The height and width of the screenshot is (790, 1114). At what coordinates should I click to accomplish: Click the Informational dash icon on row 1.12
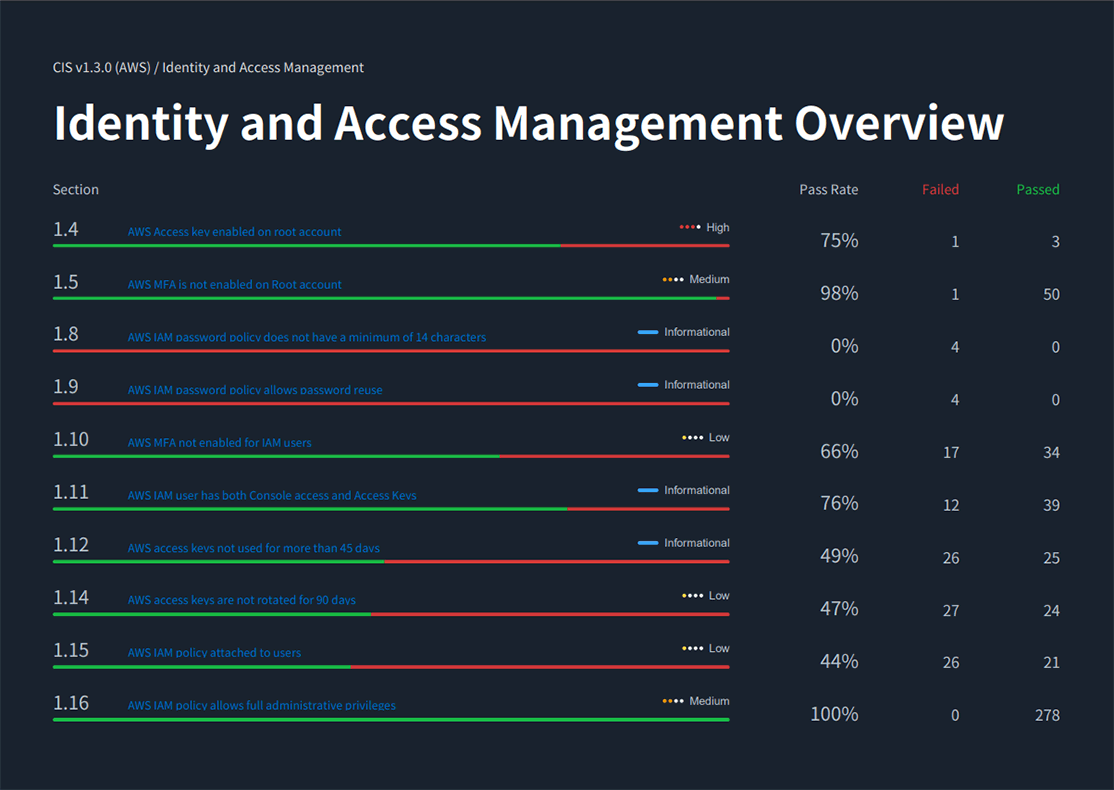coord(648,543)
